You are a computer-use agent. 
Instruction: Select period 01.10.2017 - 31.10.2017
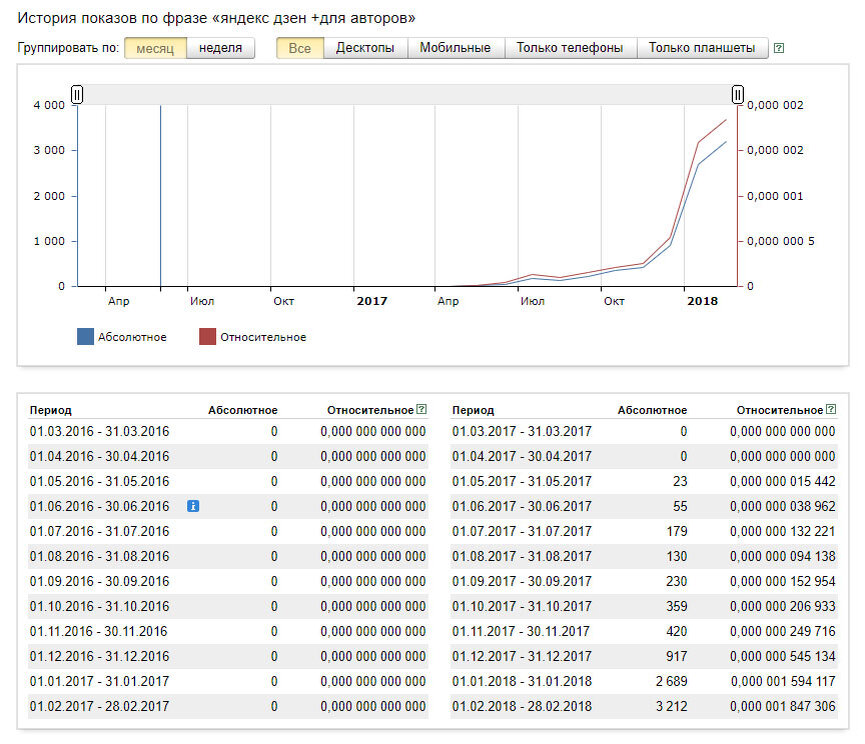(x=522, y=606)
